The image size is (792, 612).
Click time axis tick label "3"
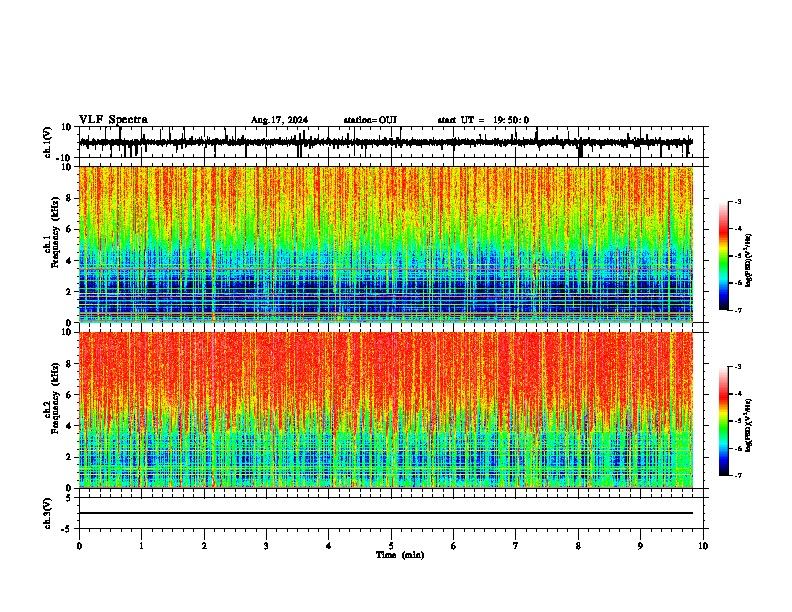tap(266, 546)
